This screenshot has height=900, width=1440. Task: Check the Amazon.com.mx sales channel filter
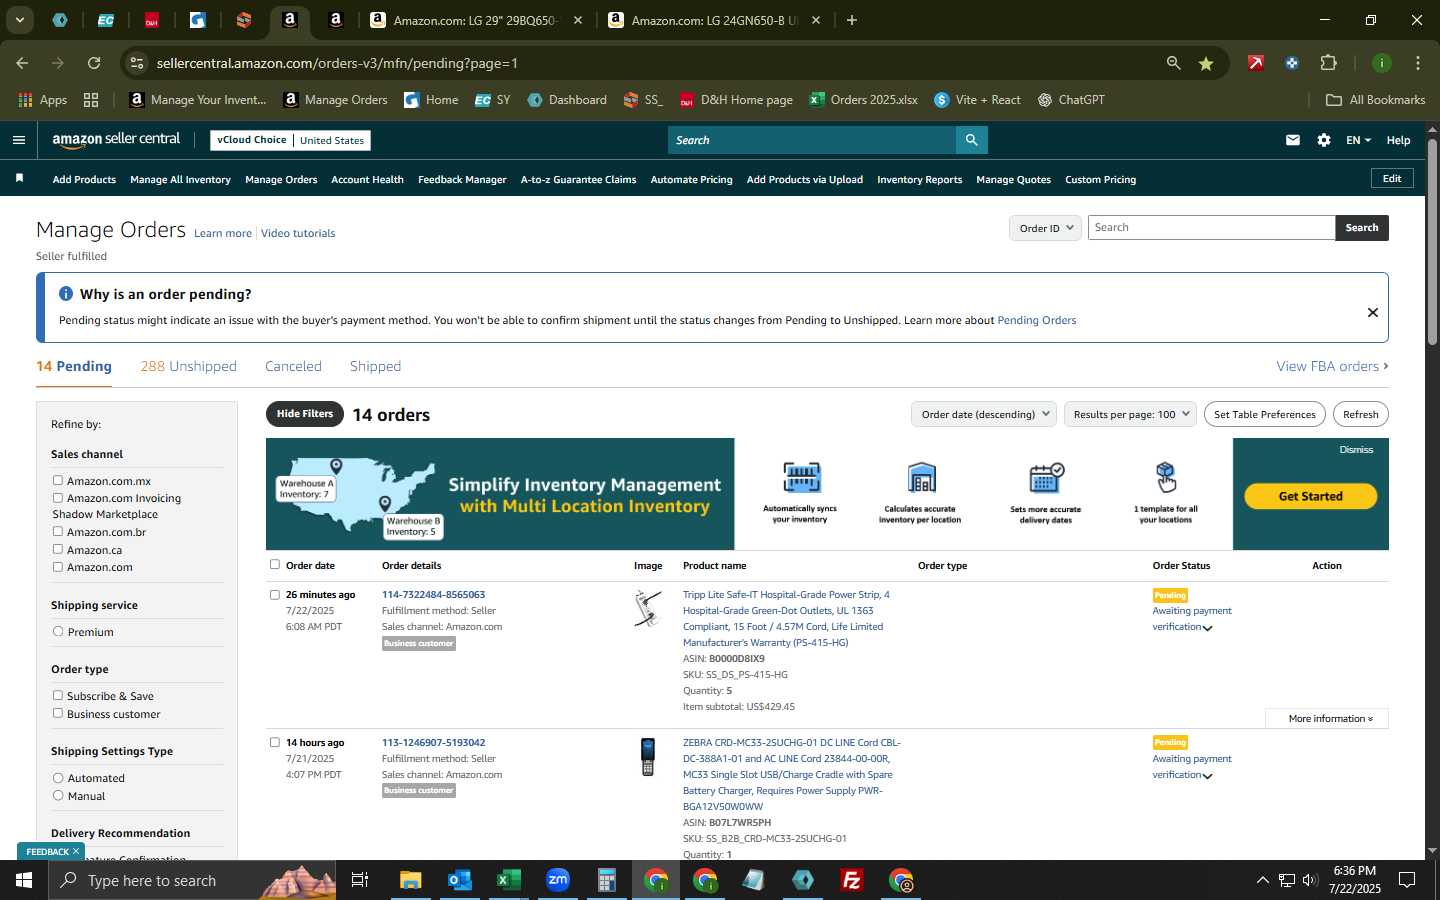pos(58,480)
